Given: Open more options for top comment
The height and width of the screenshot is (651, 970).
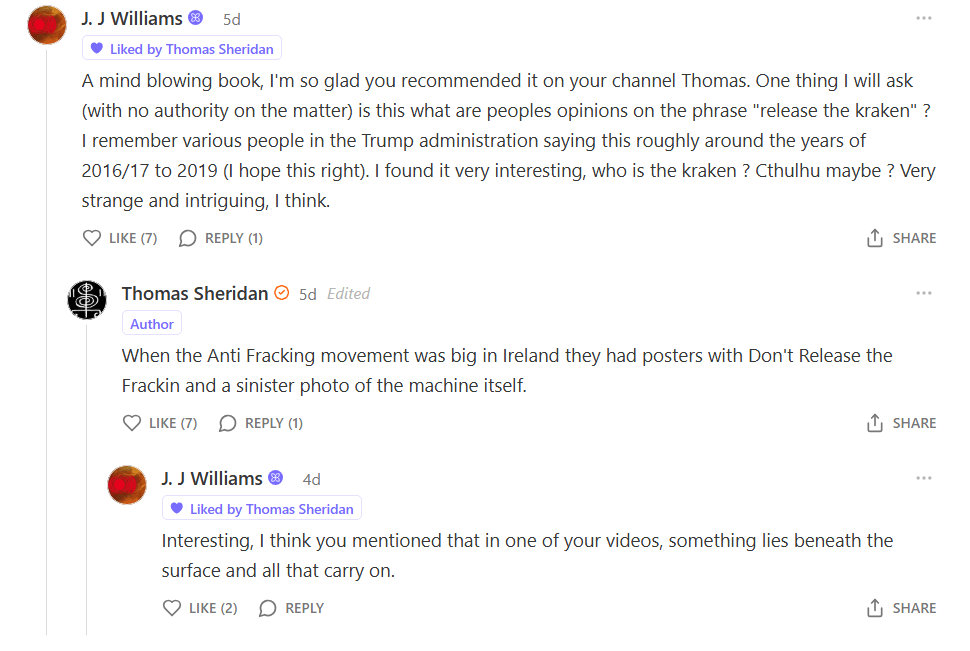Looking at the screenshot, I should pos(924,18).
